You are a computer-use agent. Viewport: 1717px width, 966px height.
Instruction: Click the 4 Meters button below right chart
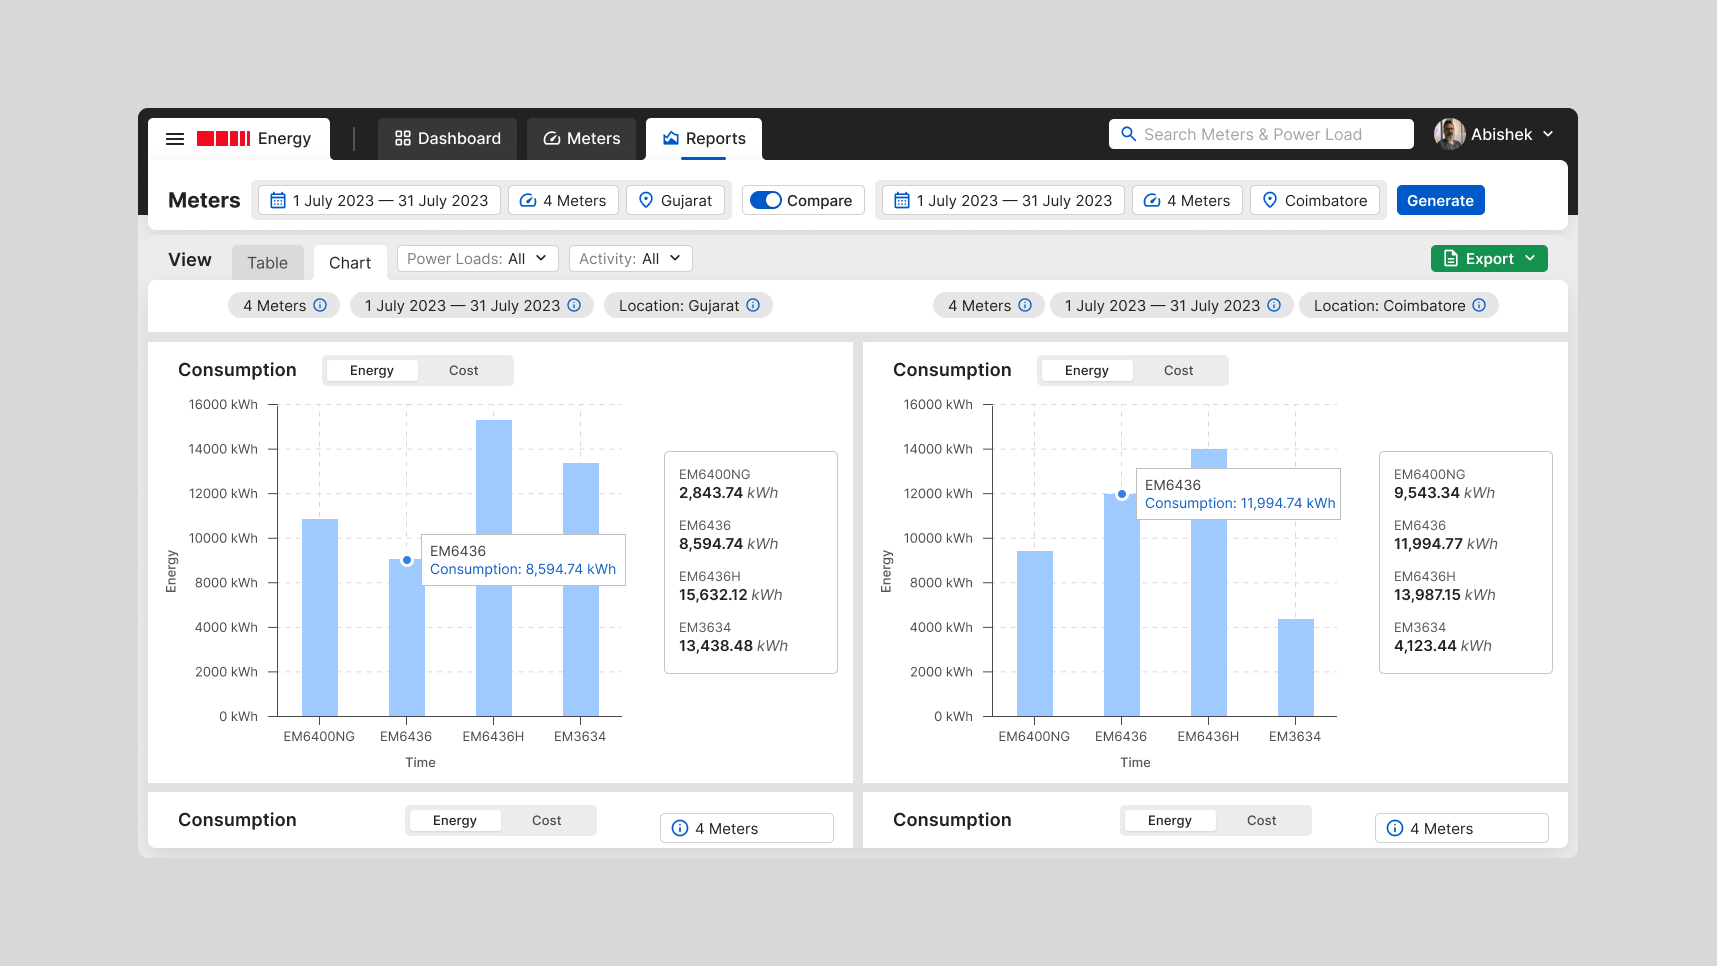[1461, 828]
